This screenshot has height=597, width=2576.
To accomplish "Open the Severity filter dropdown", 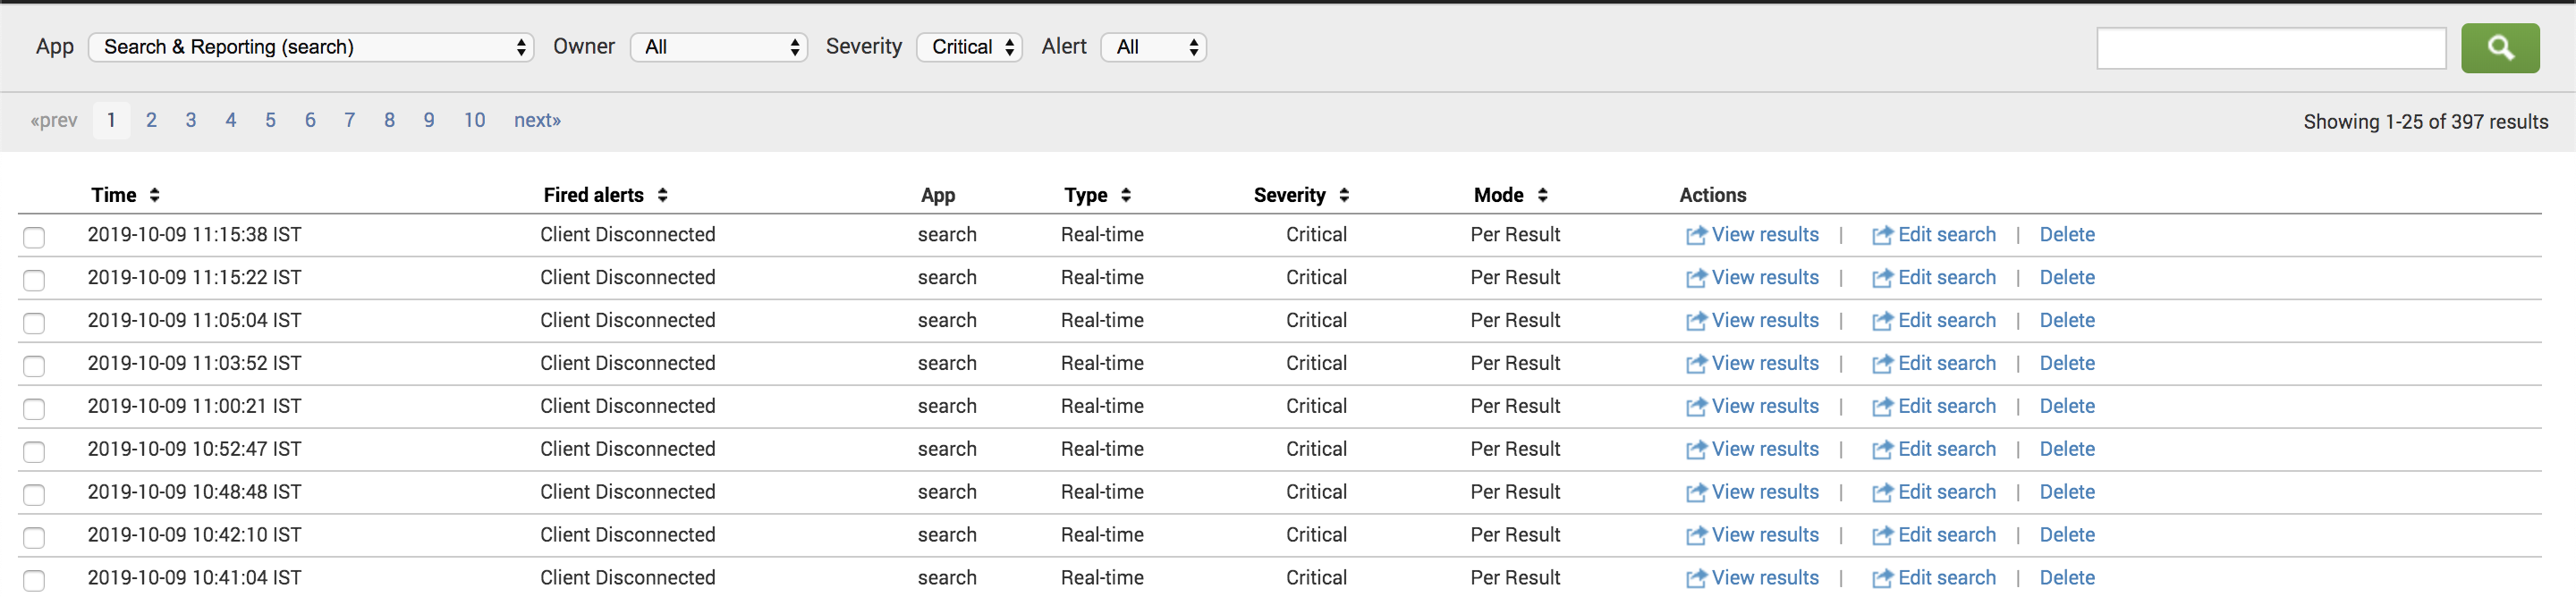I will [x=968, y=47].
